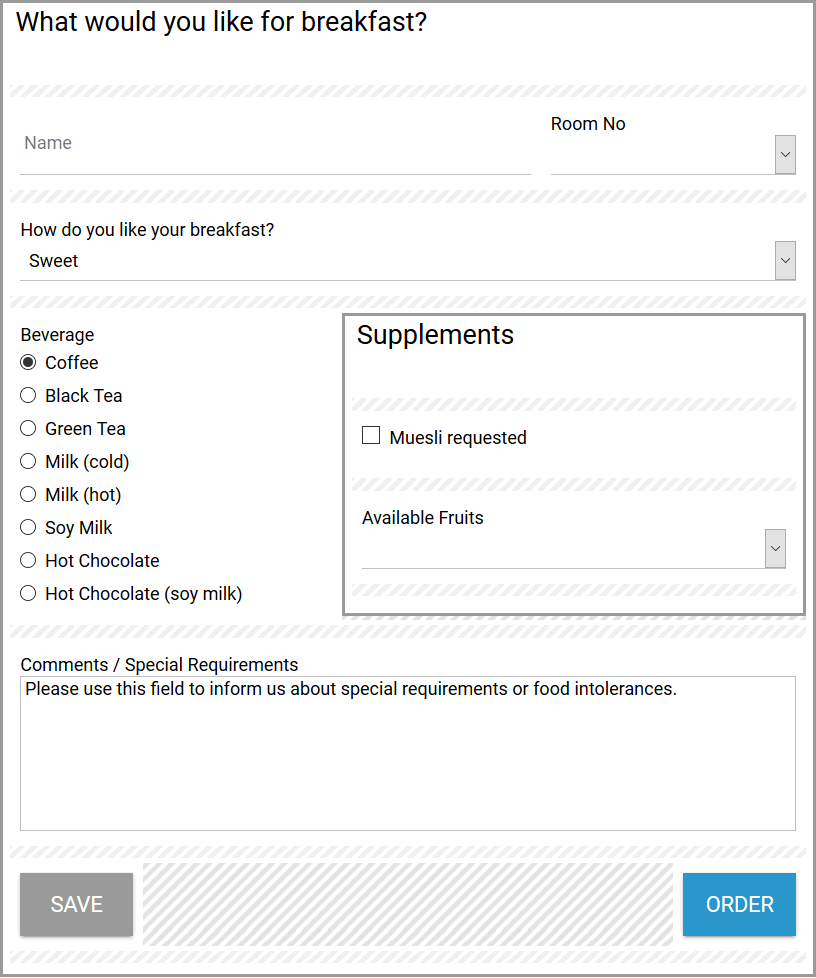Viewport: 816px width, 978px height.
Task: Select Soy Milk as beverage
Action: click(x=28, y=527)
